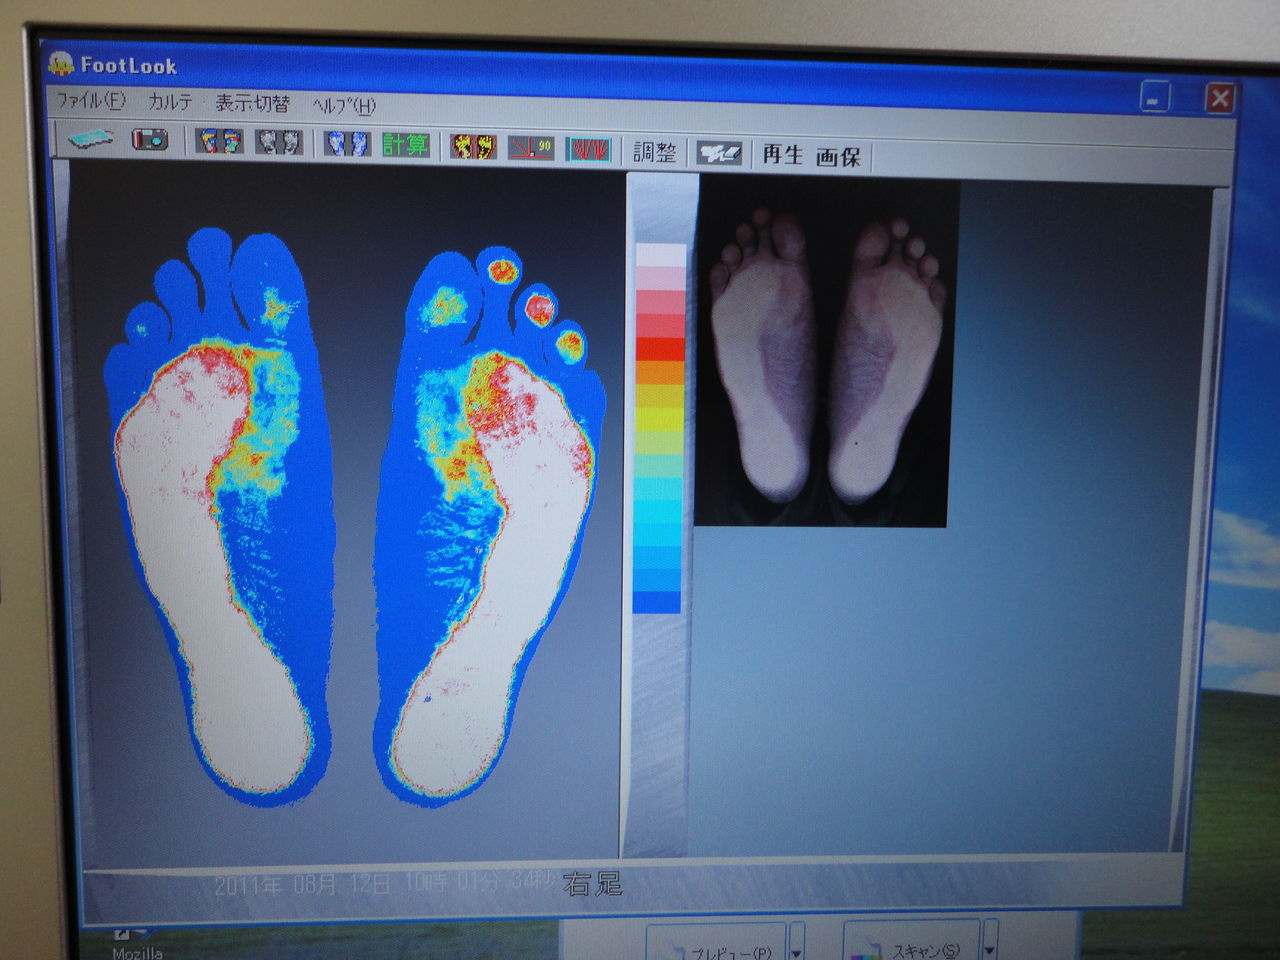Click the camera capture toolbar icon
Image resolution: width=1280 pixels, height=960 pixels.
click(150, 139)
